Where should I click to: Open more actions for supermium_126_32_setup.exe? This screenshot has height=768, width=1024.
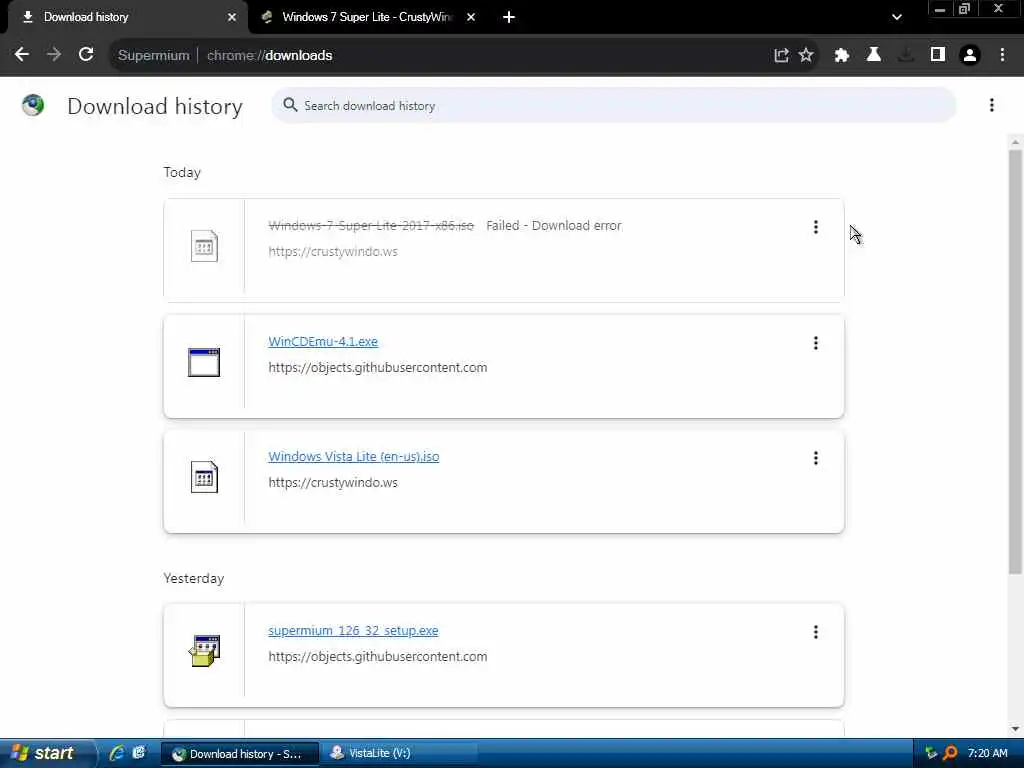(816, 632)
